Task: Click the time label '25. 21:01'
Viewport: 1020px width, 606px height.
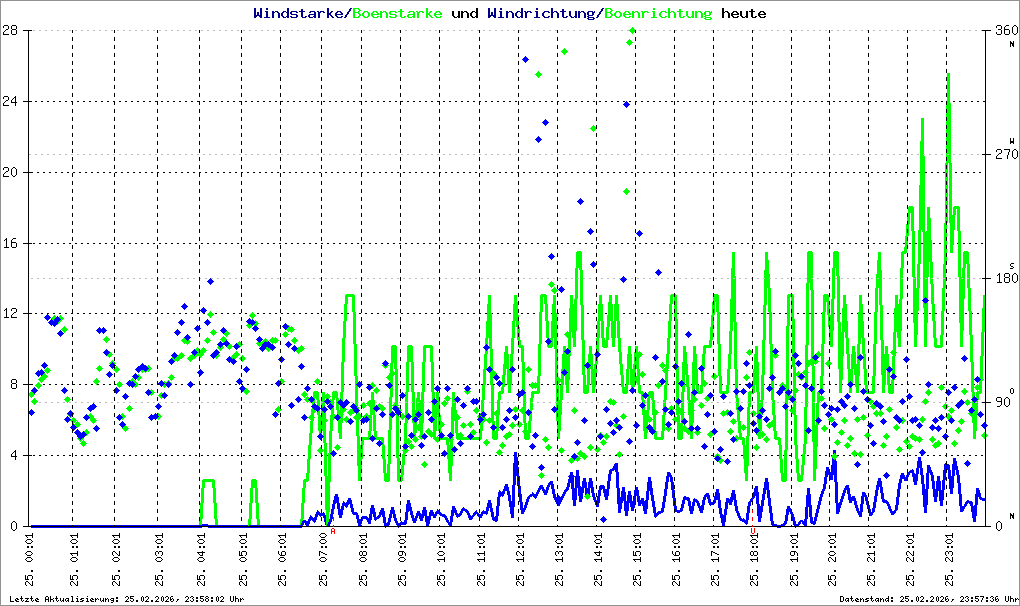Action: coord(872,560)
